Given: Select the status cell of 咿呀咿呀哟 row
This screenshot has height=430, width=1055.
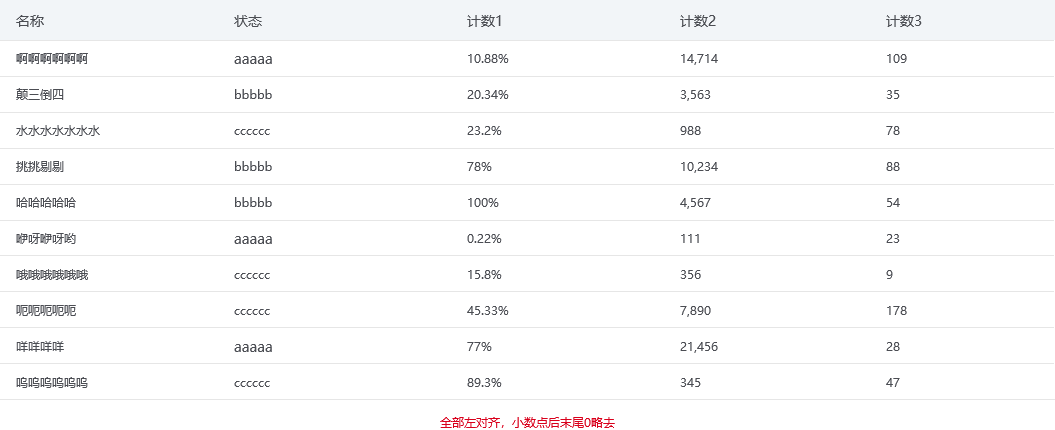Looking at the screenshot, I should tap(253, 239).
